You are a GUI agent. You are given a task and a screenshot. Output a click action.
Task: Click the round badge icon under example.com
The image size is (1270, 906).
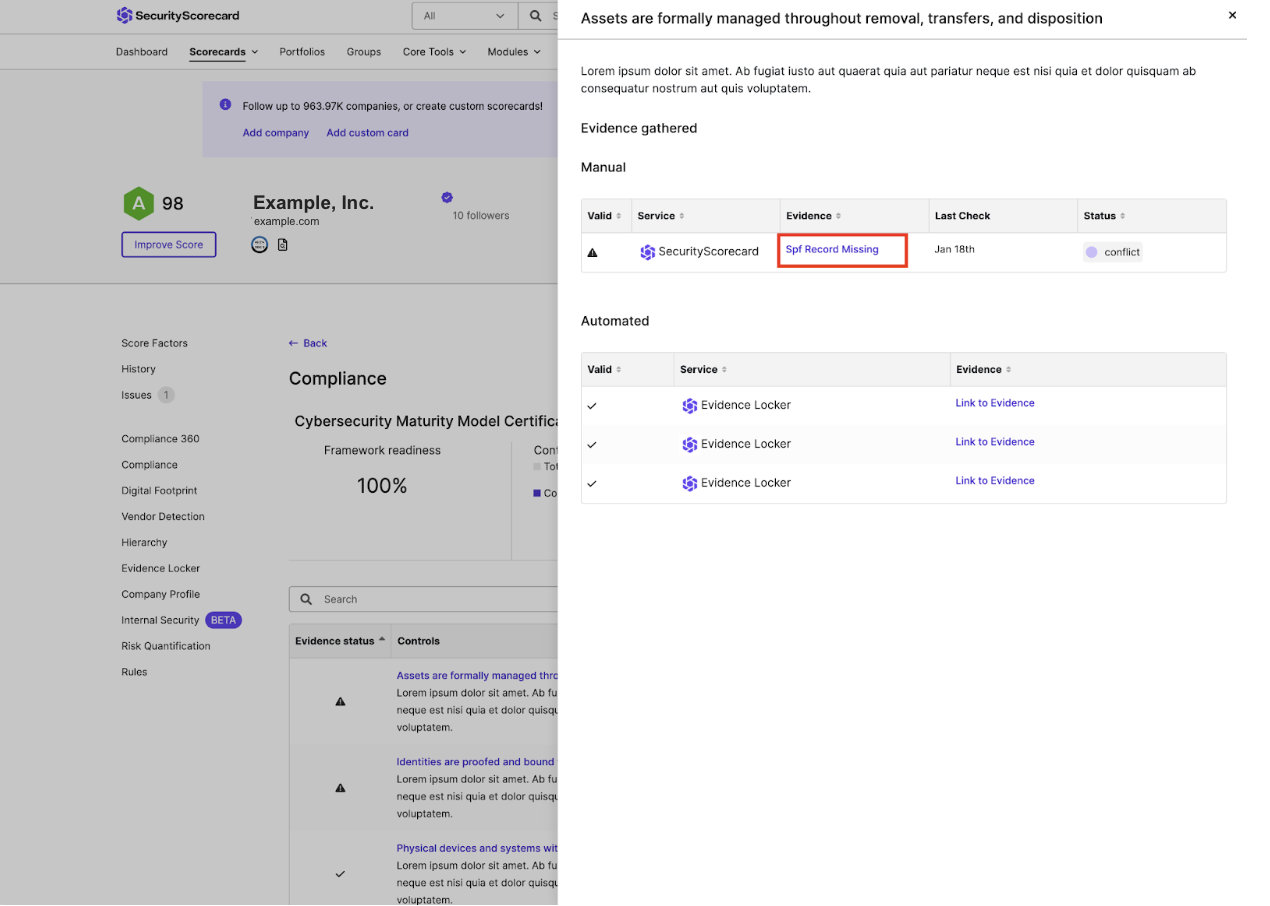(x=259, y=244)
